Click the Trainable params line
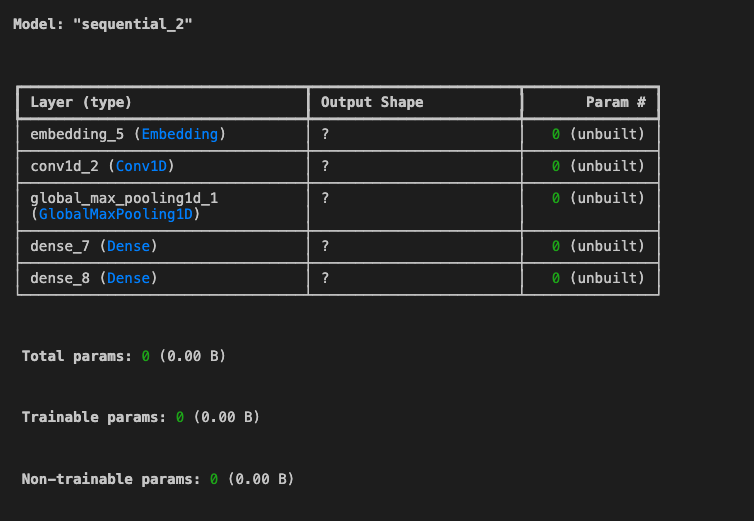This screenshot has height=521, width=754. click(x=141, y=417)
